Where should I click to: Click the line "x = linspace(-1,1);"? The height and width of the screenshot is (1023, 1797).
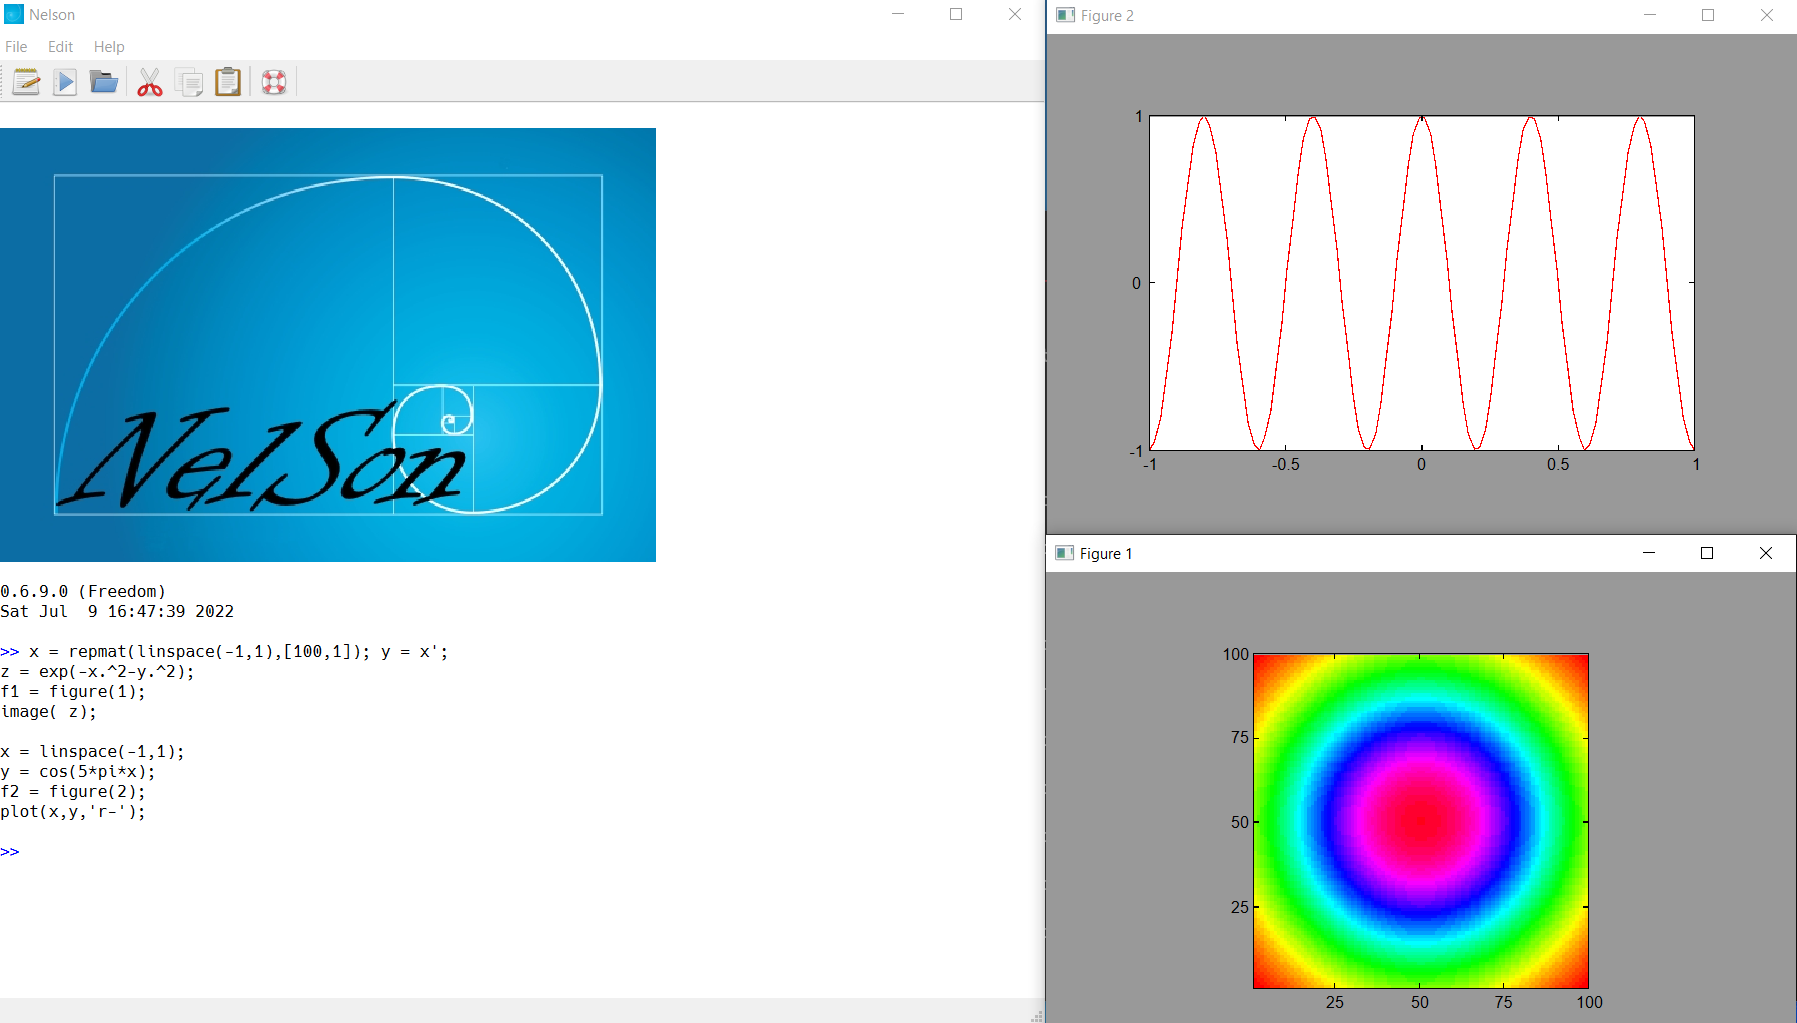pos(93,752)
